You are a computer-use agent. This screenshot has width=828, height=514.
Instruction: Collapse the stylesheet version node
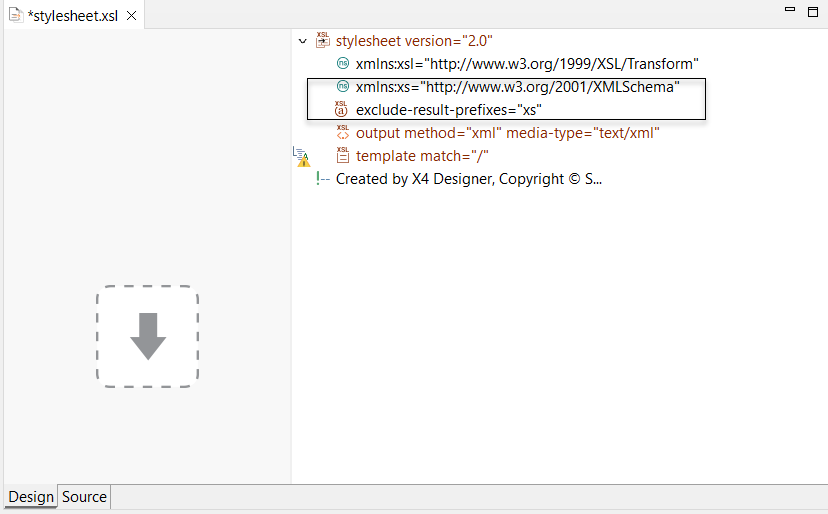[x=303, y=42]
